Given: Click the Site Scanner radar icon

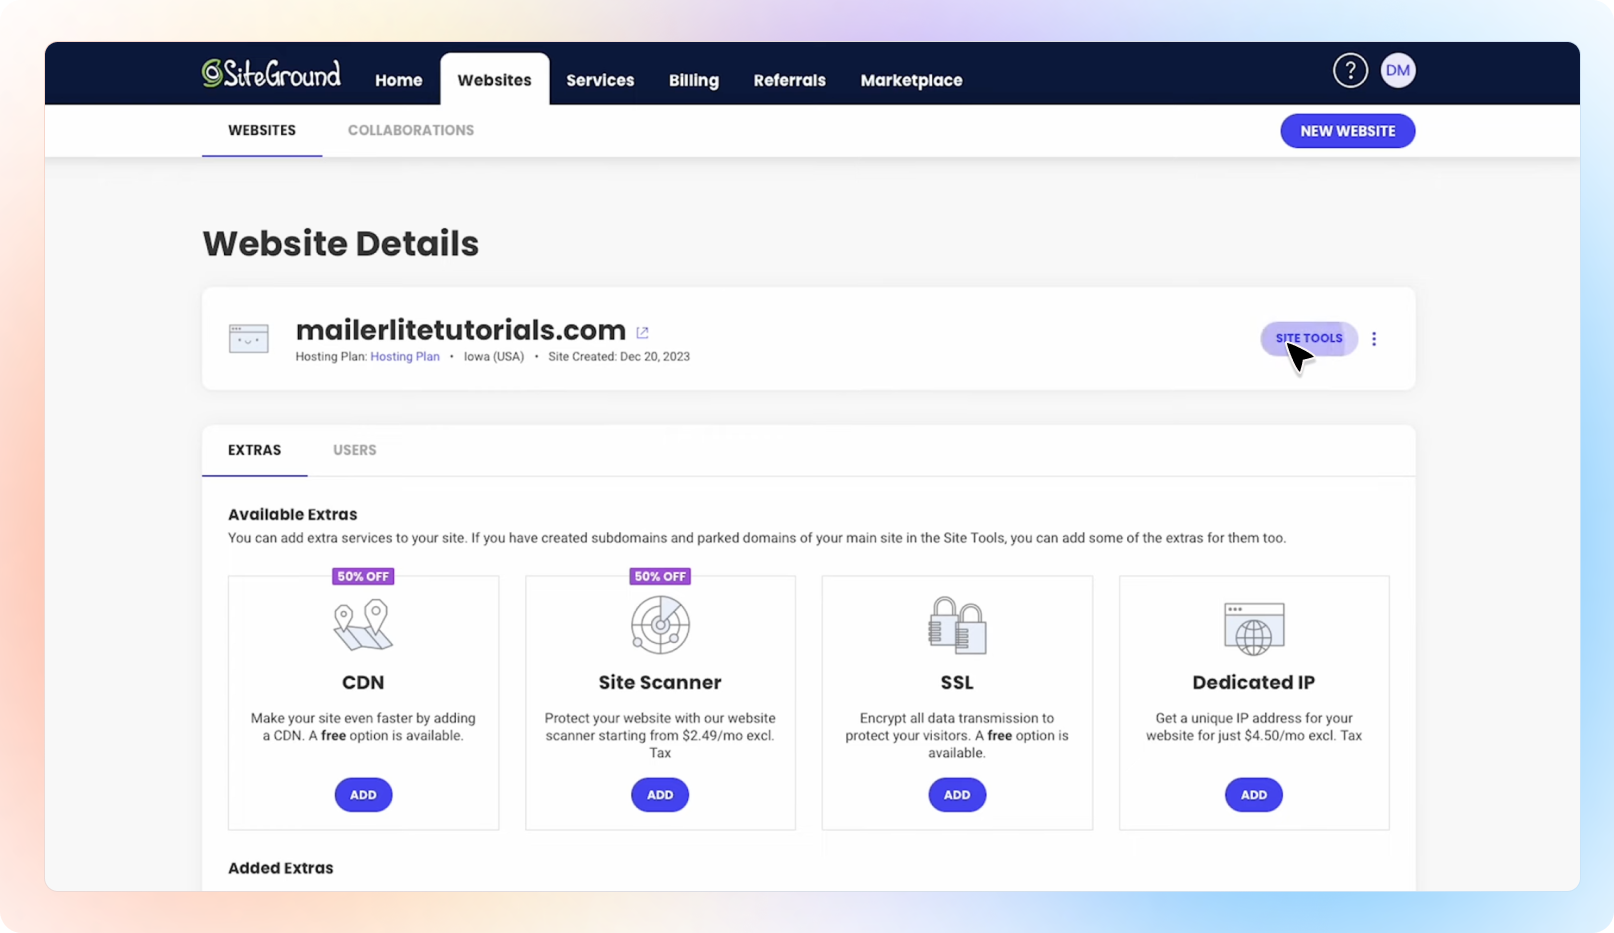Looking at the screenshot, I should pos(660,625).
